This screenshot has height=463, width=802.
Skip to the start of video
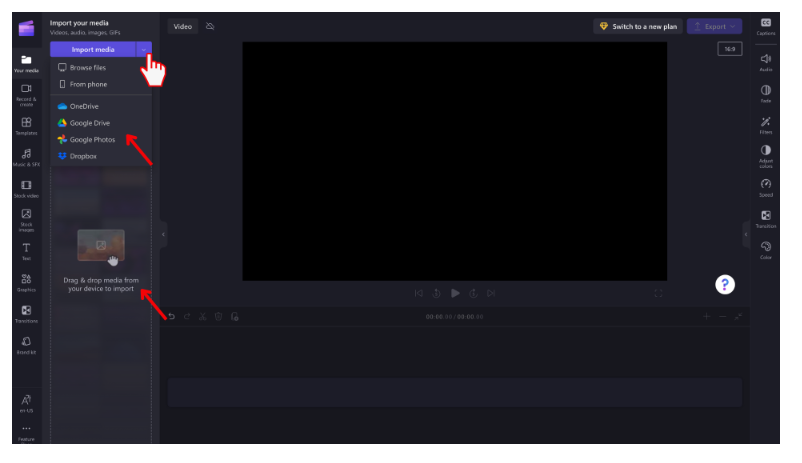point(418,293)
